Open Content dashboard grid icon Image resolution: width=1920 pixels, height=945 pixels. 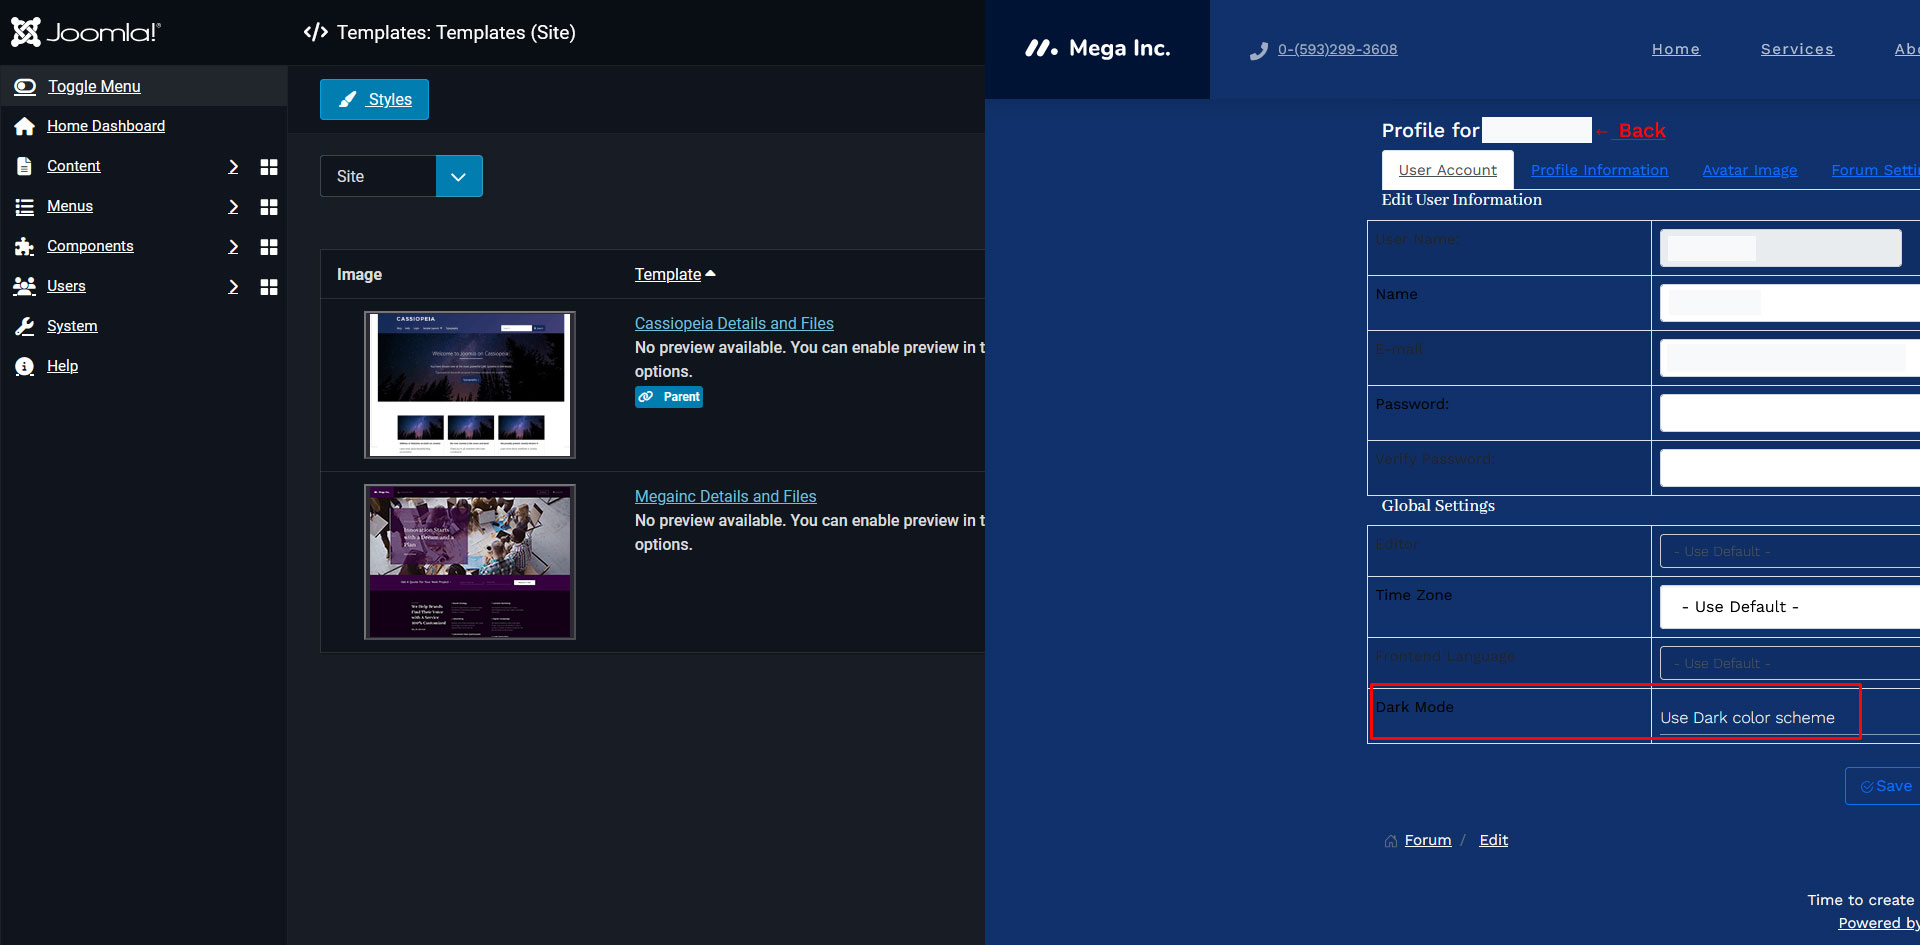tap(268, 167)
